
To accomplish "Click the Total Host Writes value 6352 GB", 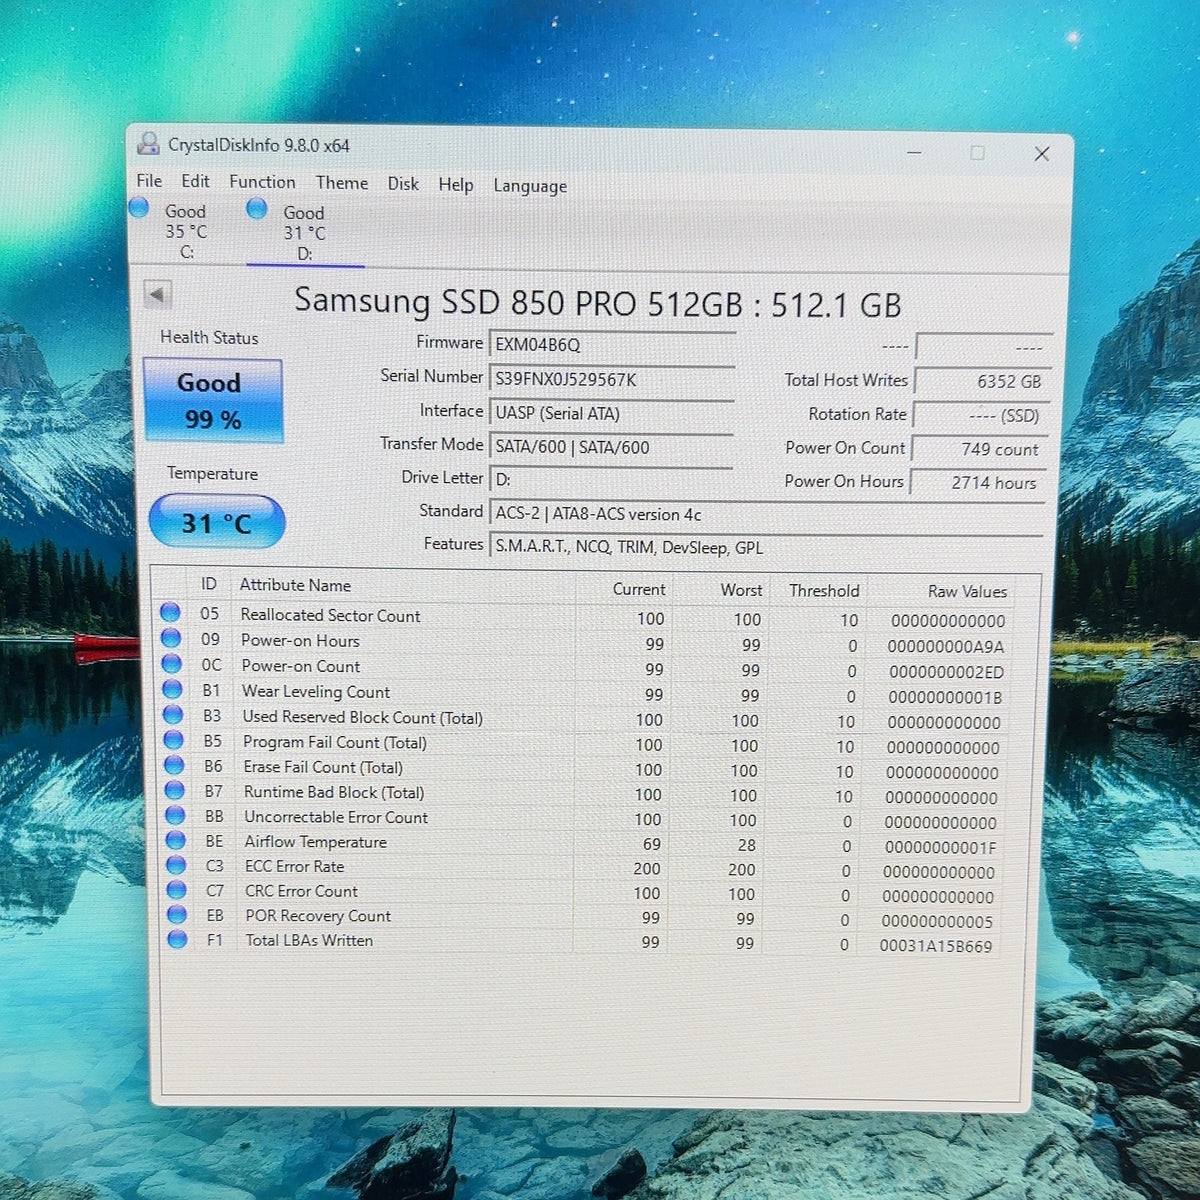I will click(x=981, y=381).
